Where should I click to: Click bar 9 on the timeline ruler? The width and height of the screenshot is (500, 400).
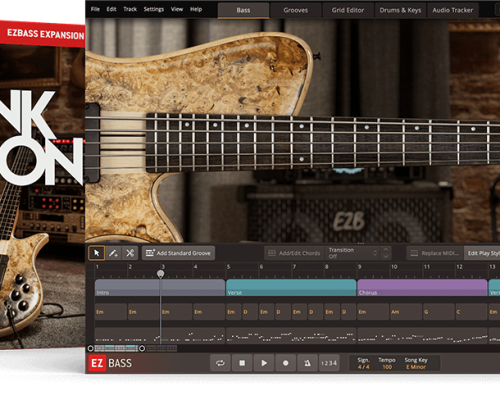pyautogui.click(x=360, y=267)
